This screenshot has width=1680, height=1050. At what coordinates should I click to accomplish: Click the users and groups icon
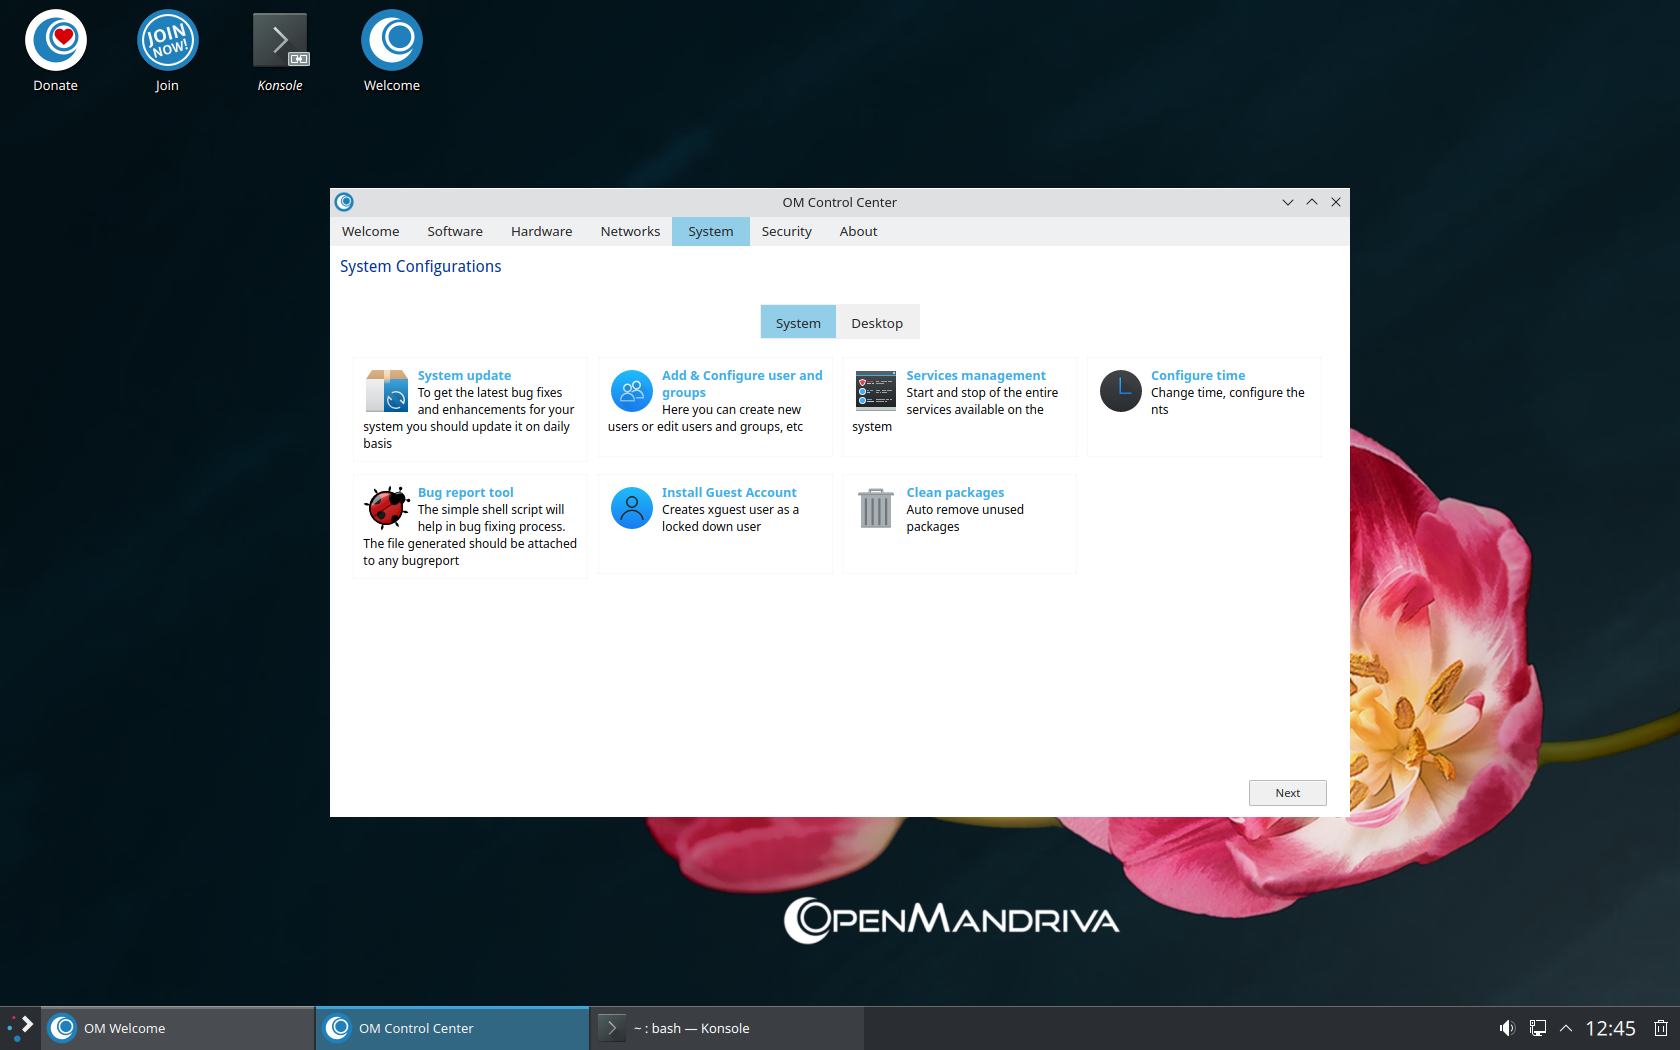point(632,391)
